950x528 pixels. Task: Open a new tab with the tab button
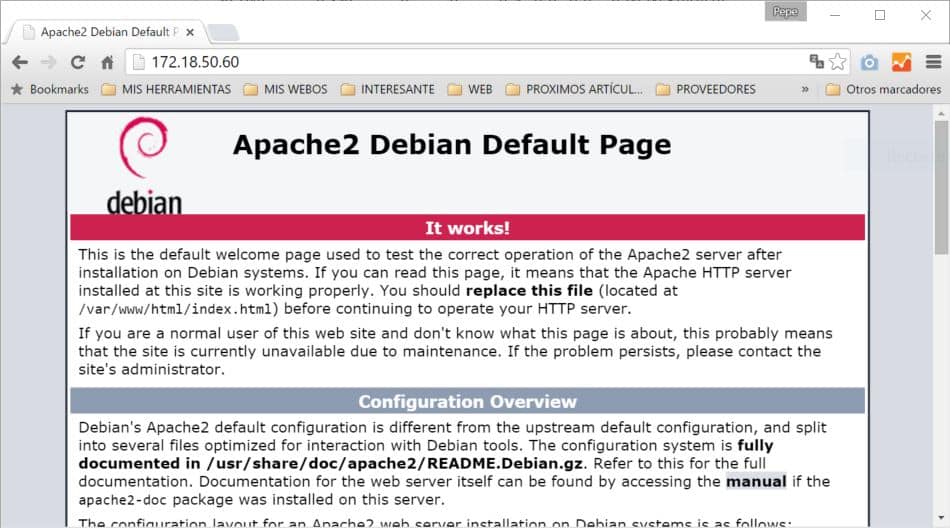pyautogui.click(x=224, y=32)
